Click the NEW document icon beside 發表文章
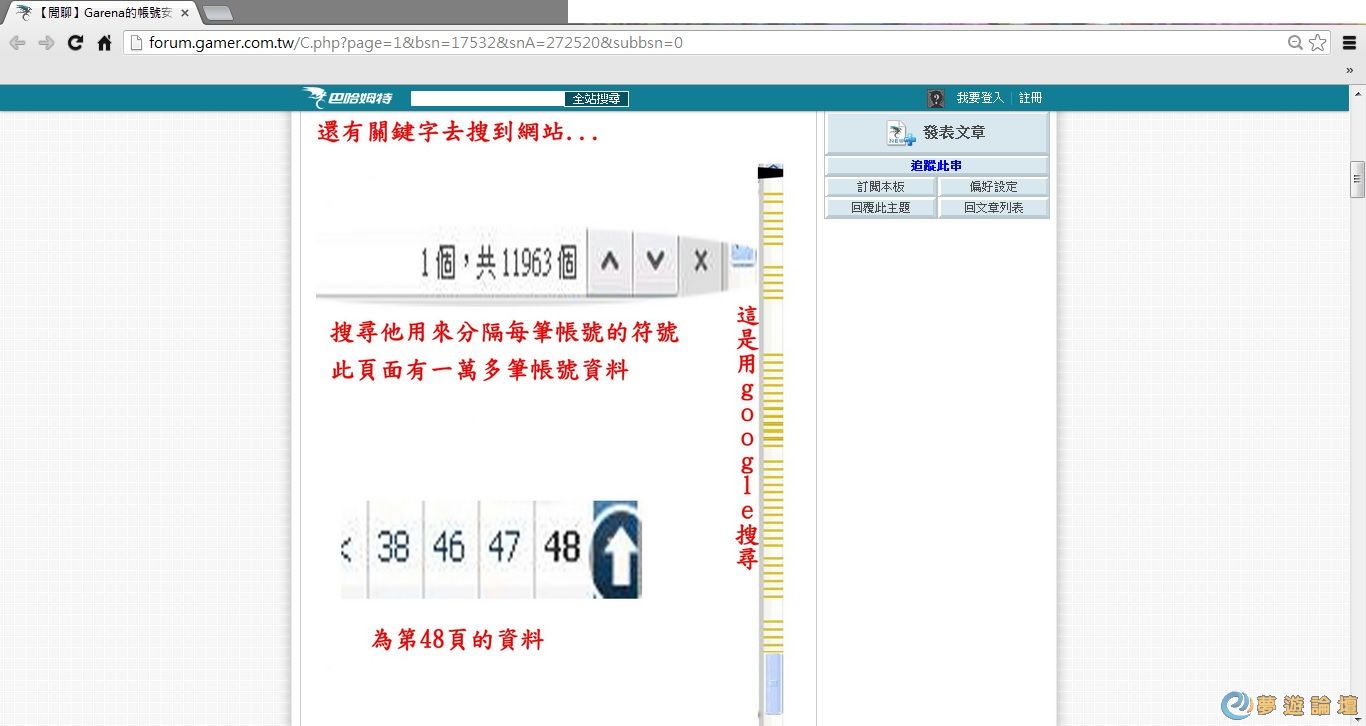 898,131
